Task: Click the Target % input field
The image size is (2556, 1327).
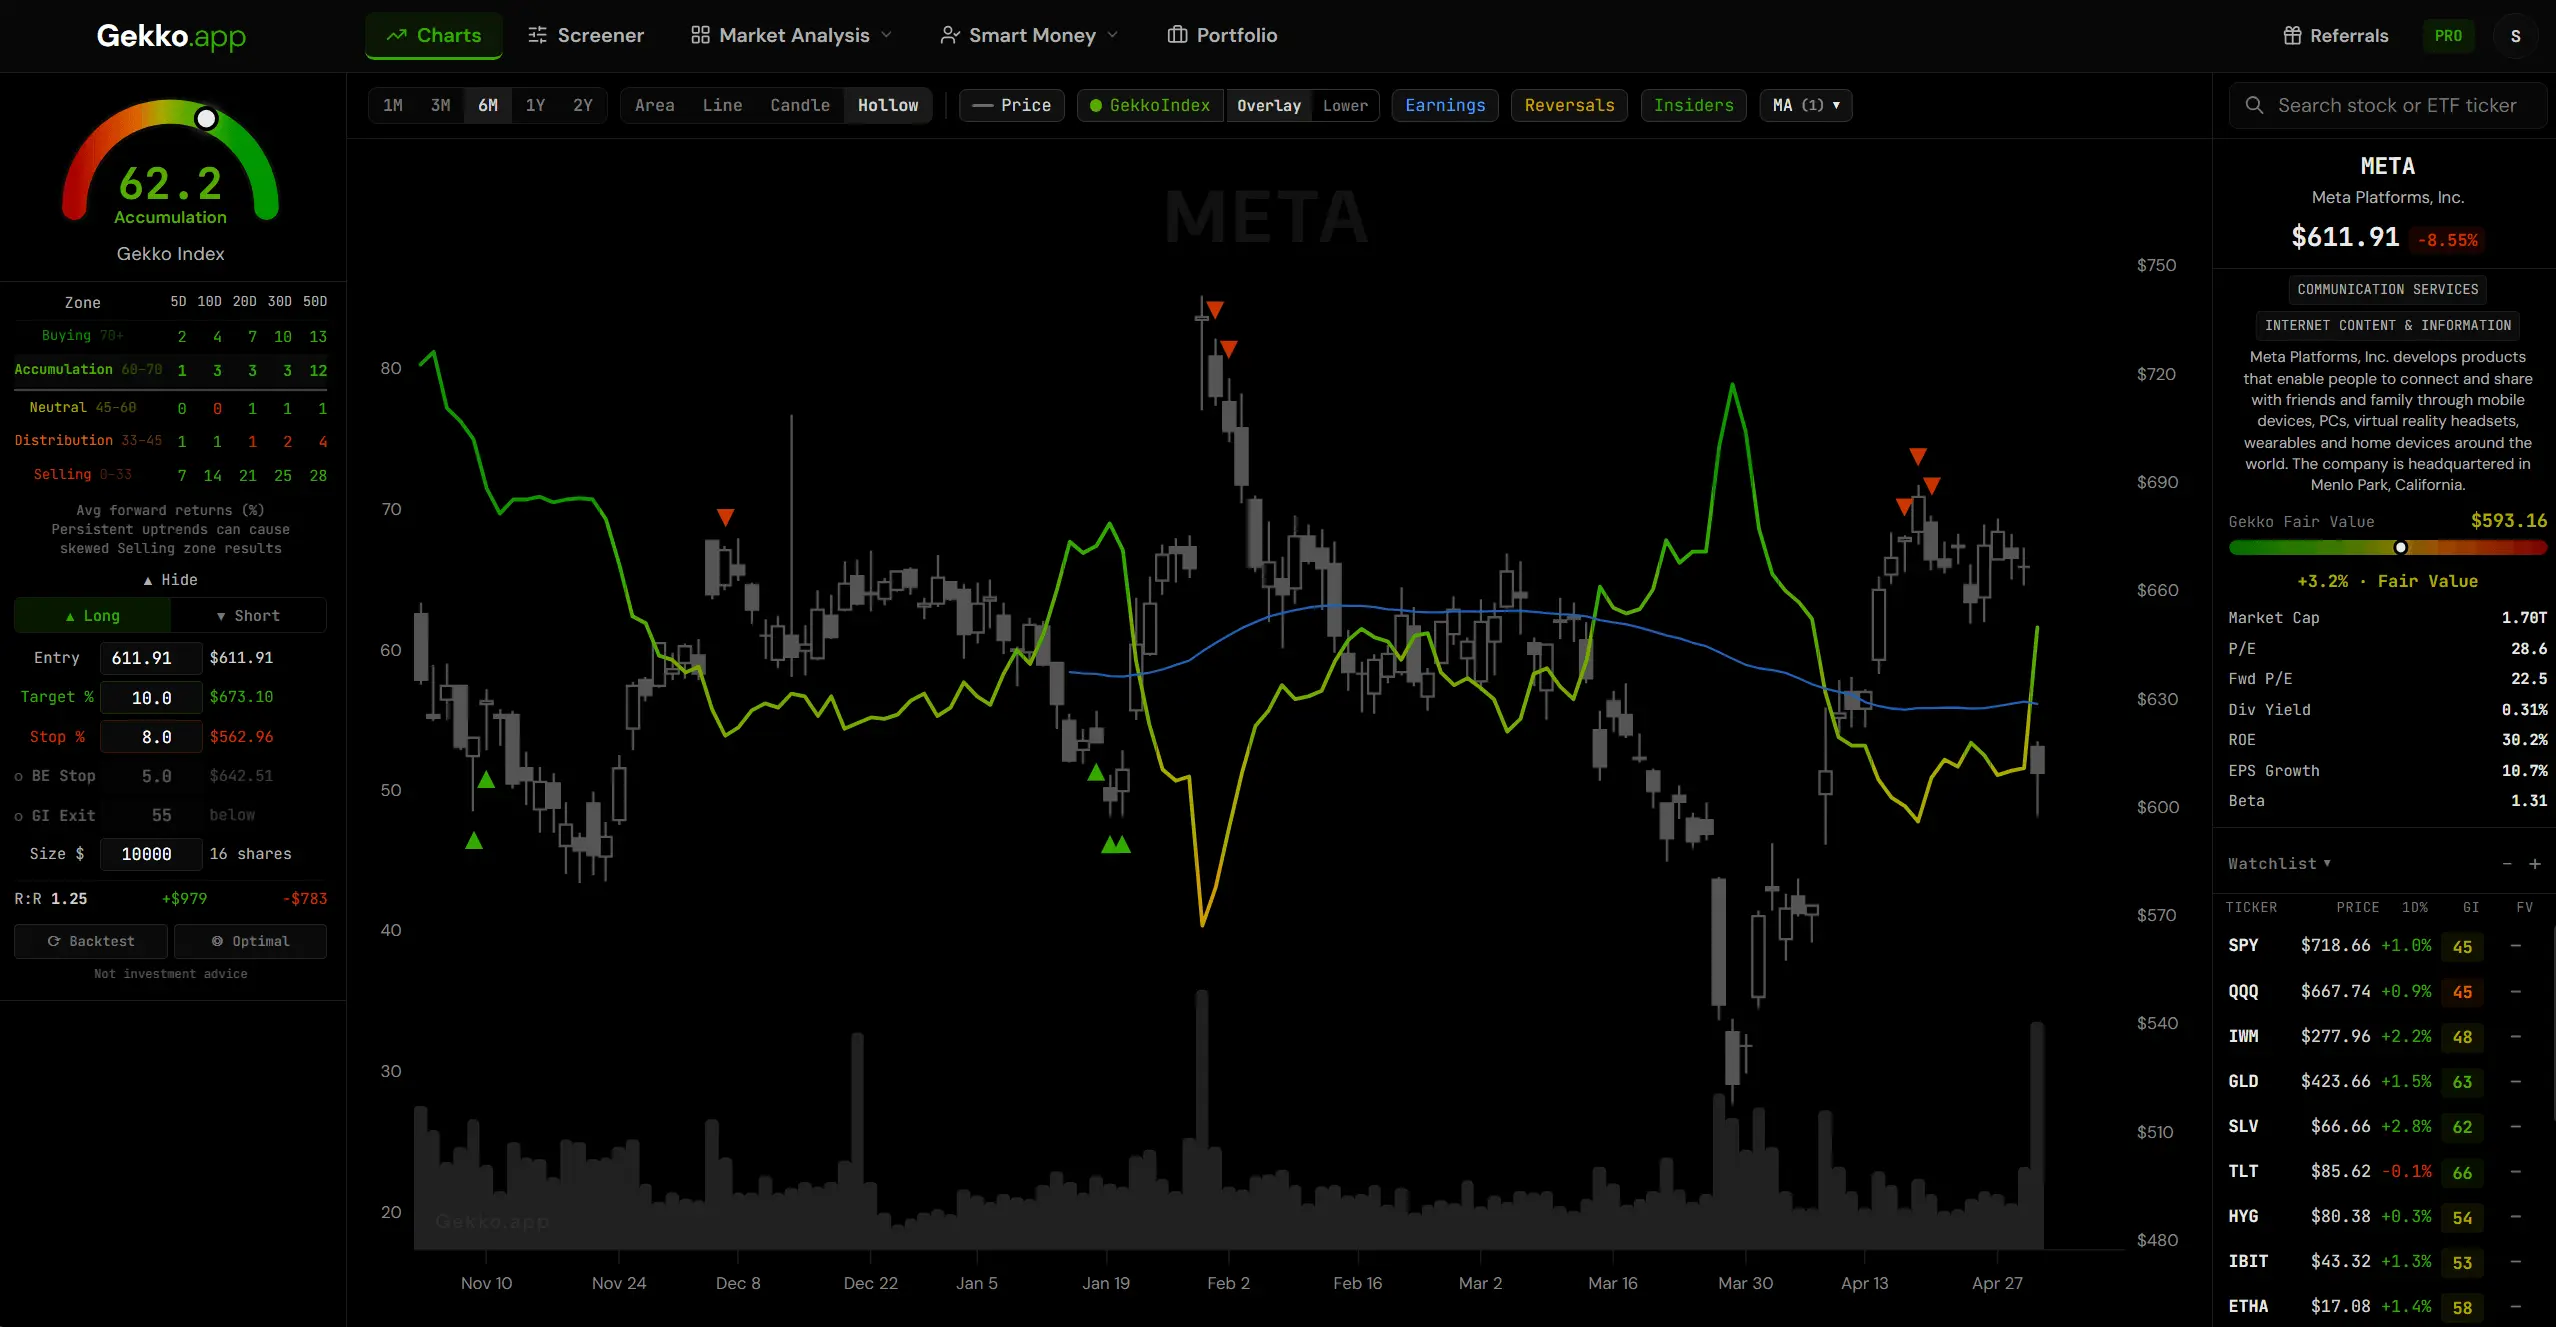Action: click(x=150, y=697)
